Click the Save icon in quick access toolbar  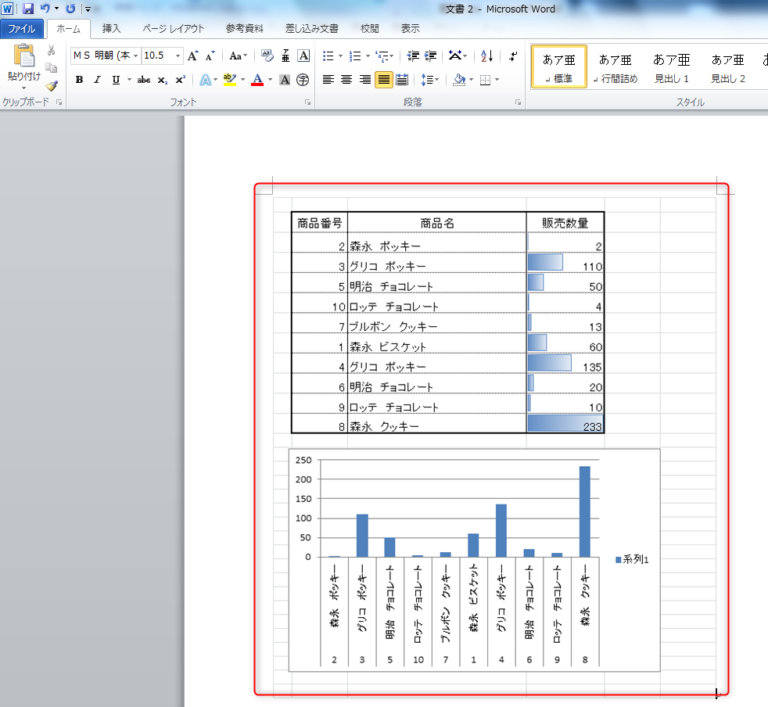tap(28, 8)
